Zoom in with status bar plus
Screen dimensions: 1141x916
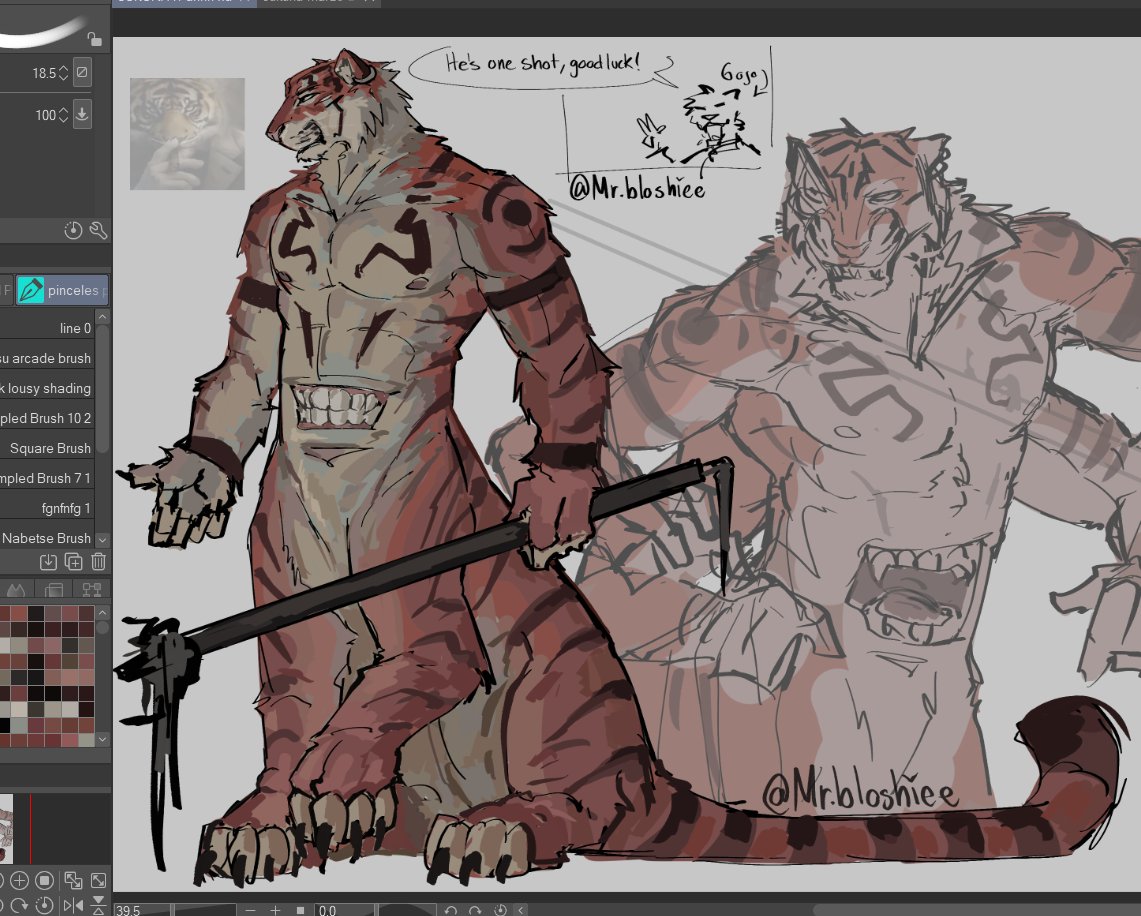click(275, 910)
